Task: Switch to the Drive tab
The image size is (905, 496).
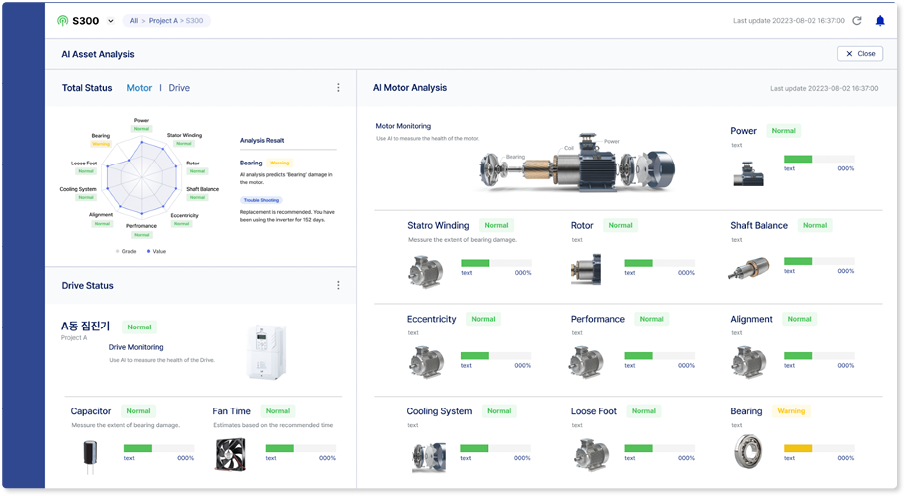Action: coord(179,88)
